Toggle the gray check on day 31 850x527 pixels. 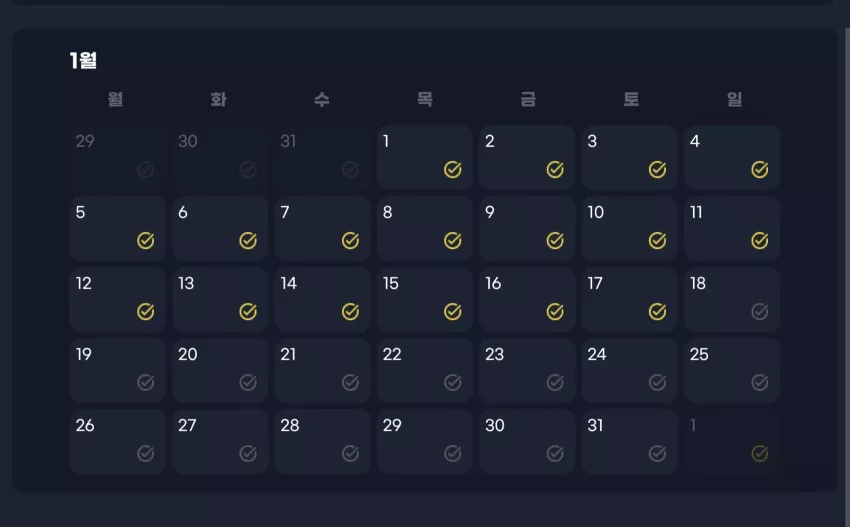click(657, 453)
